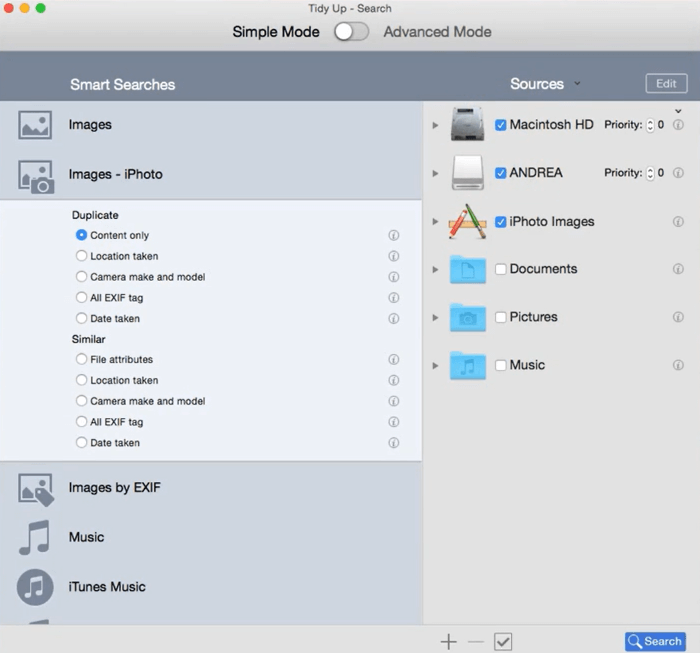Click the Documents folder icon
700x653 pixels.
467,269
